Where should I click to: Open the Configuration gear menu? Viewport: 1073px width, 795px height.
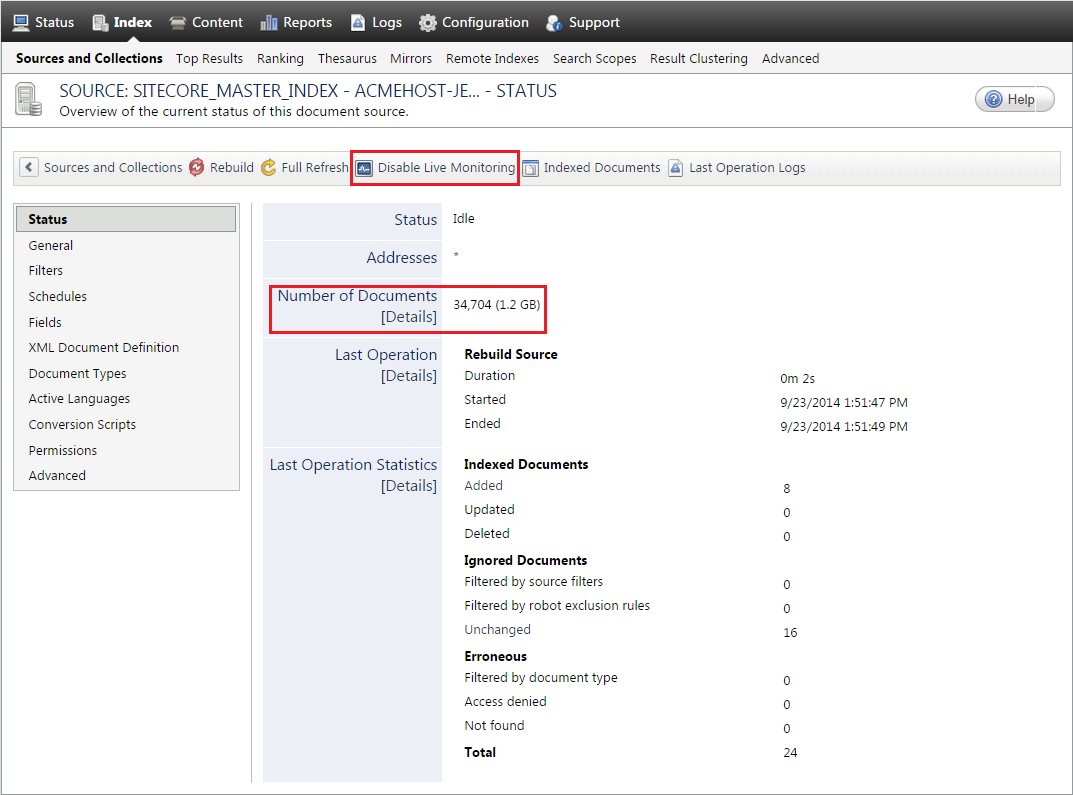click(x=427, y=21)
